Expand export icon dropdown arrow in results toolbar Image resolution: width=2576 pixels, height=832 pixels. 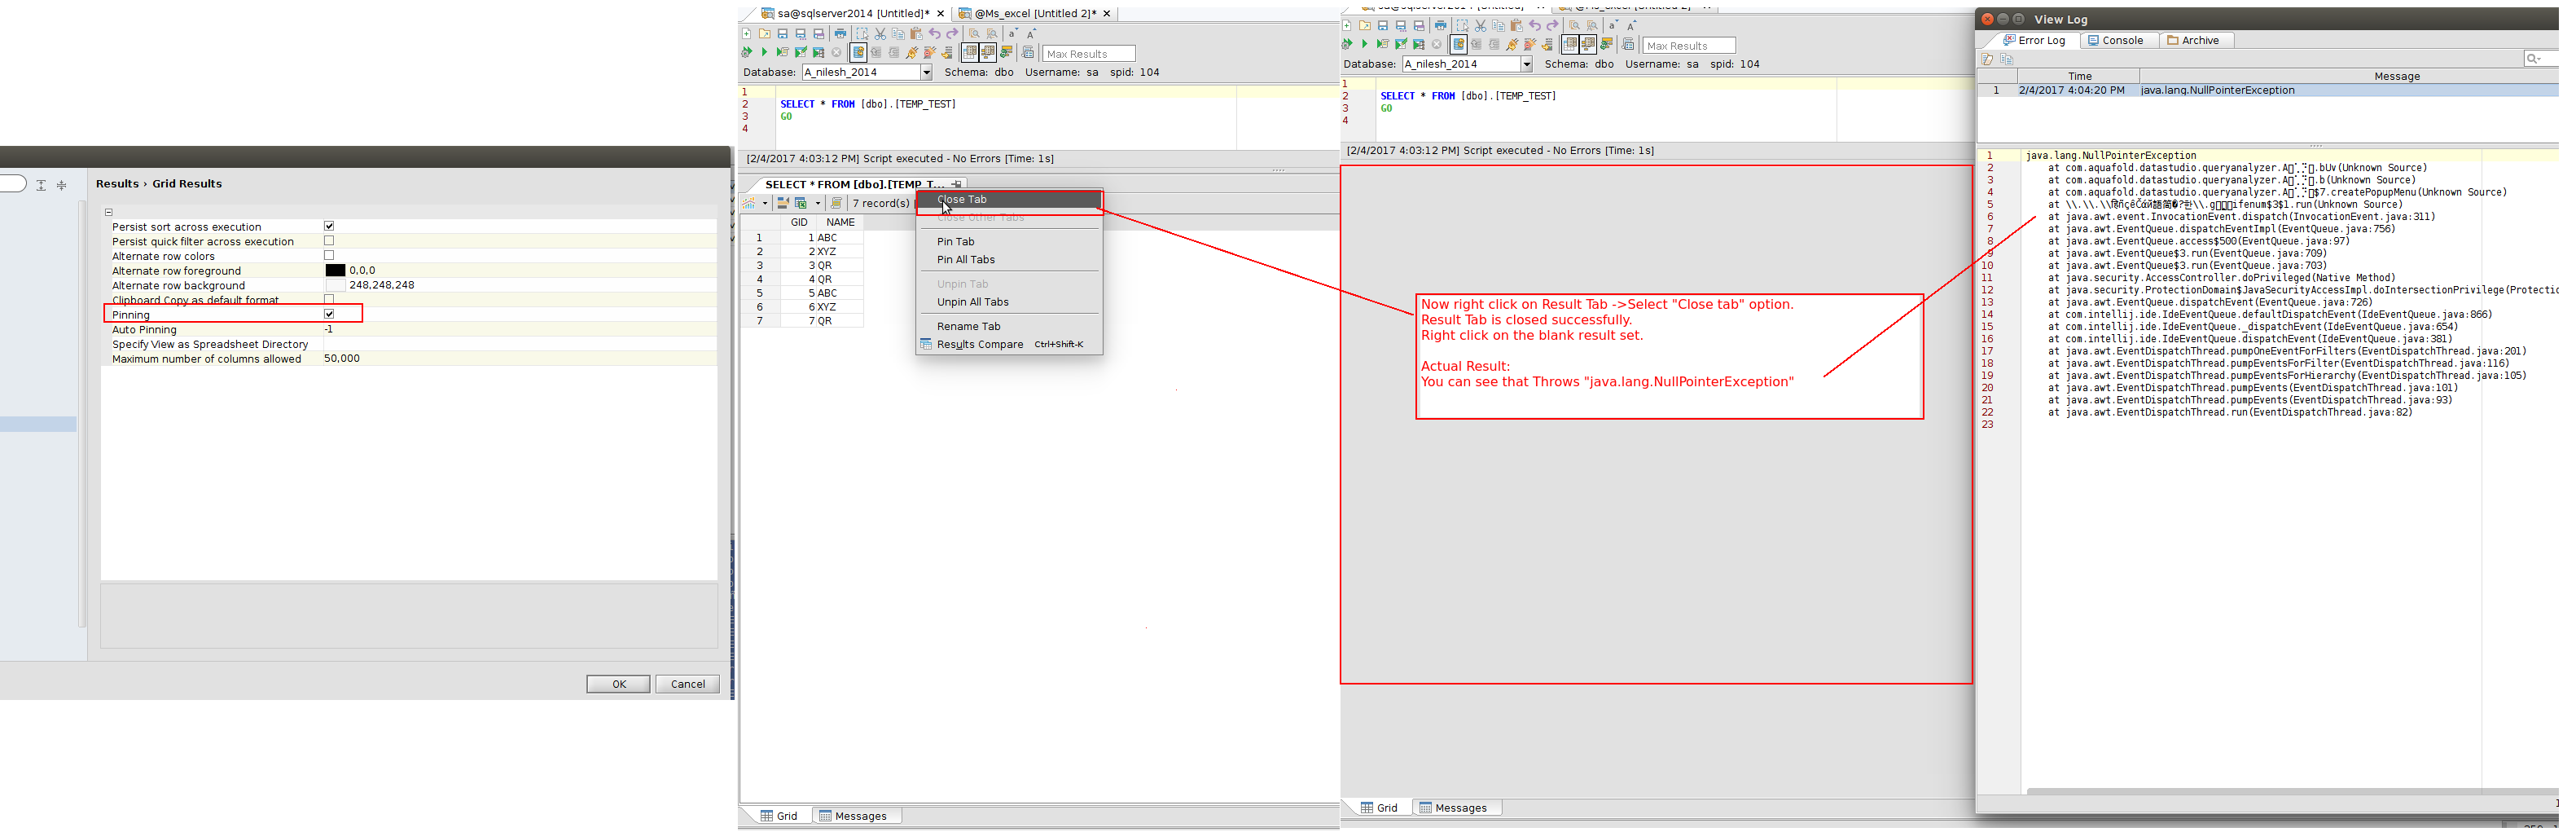(818, 204)
